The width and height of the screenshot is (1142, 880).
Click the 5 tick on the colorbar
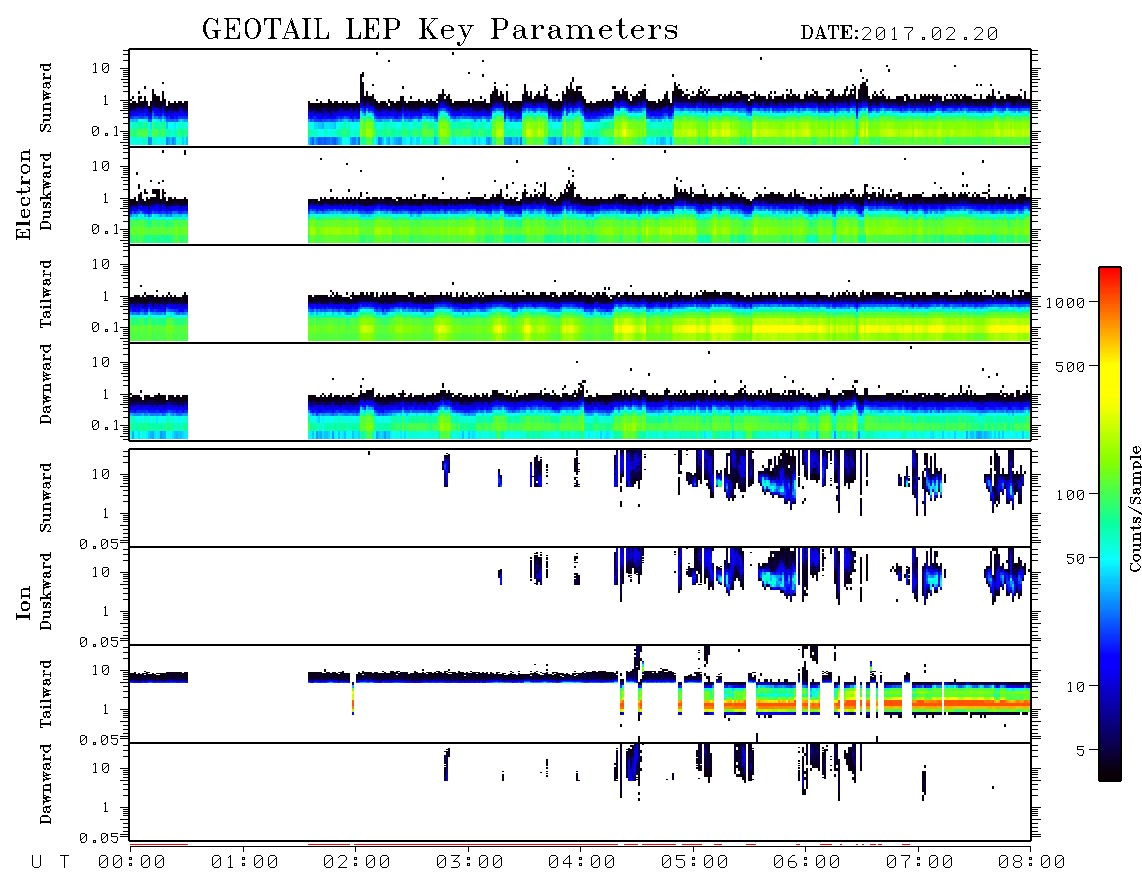point(1080,750)
